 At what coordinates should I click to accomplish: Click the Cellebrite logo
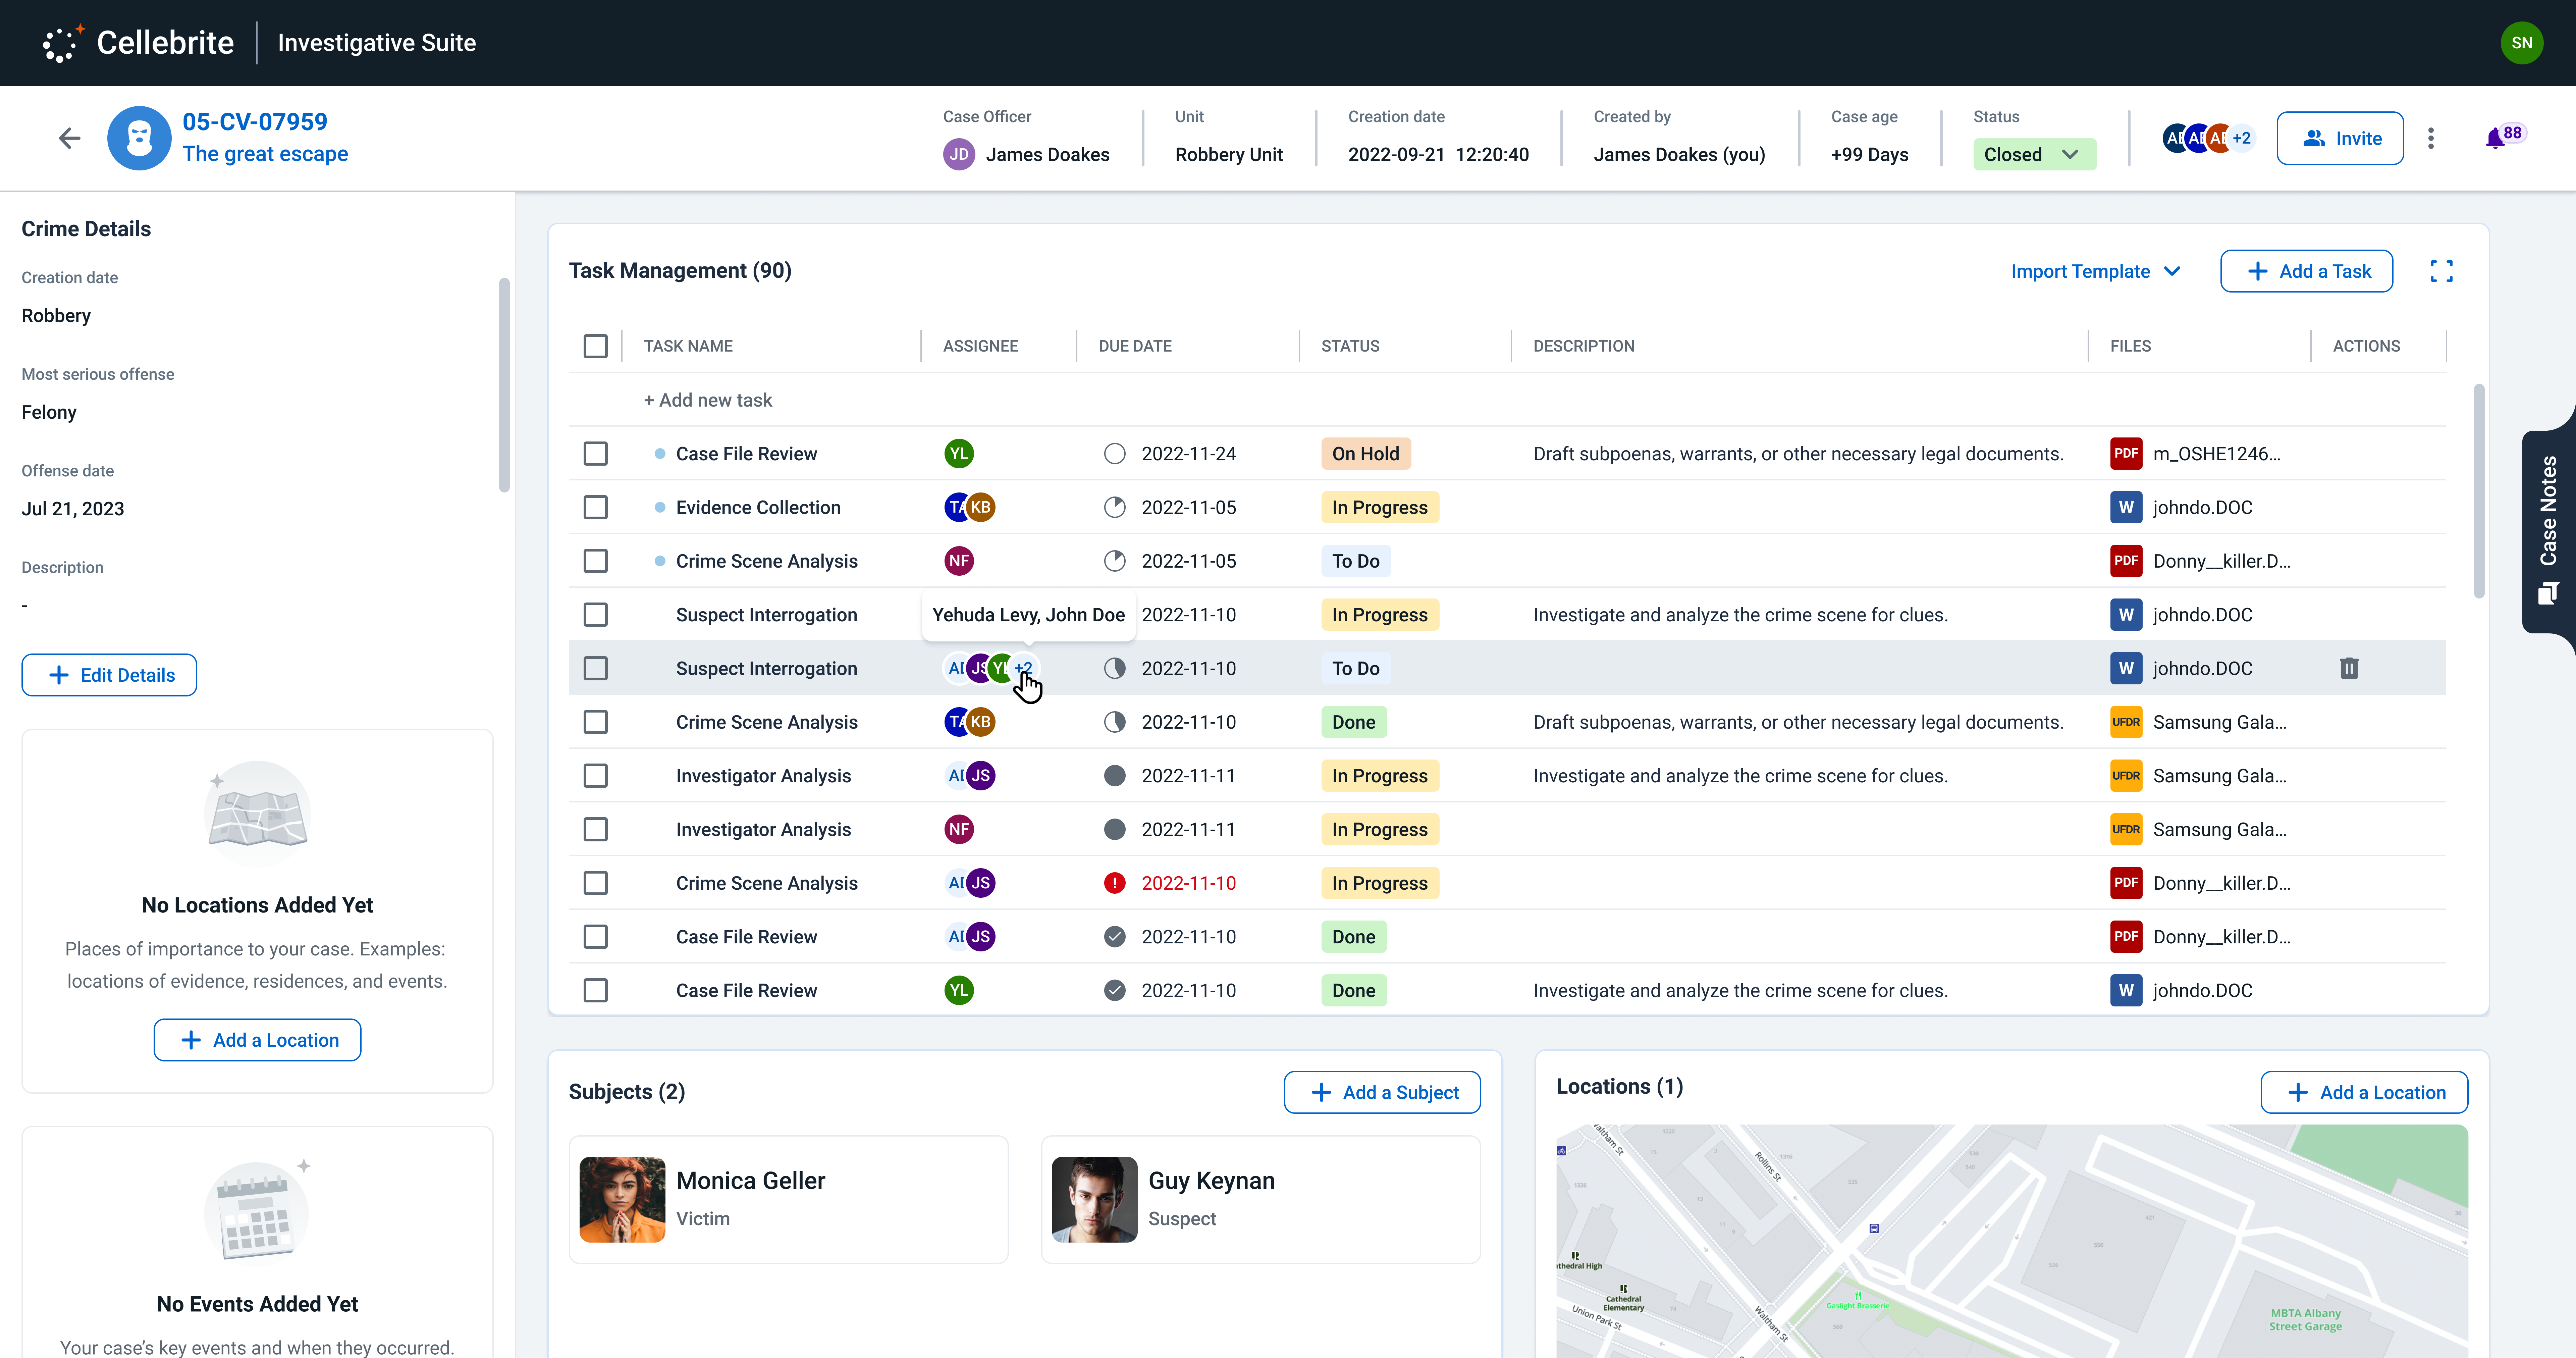[138, 43]
